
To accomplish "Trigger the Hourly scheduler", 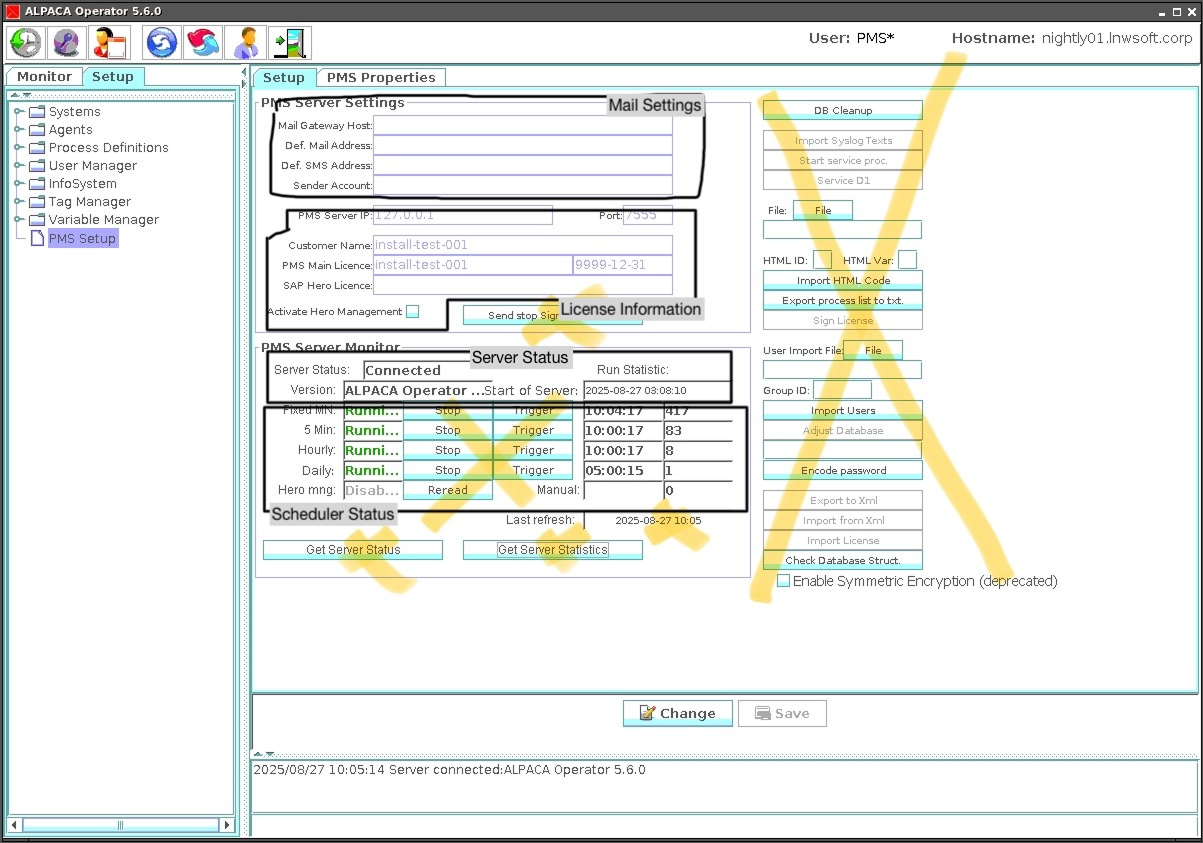I will coord(533,450).
